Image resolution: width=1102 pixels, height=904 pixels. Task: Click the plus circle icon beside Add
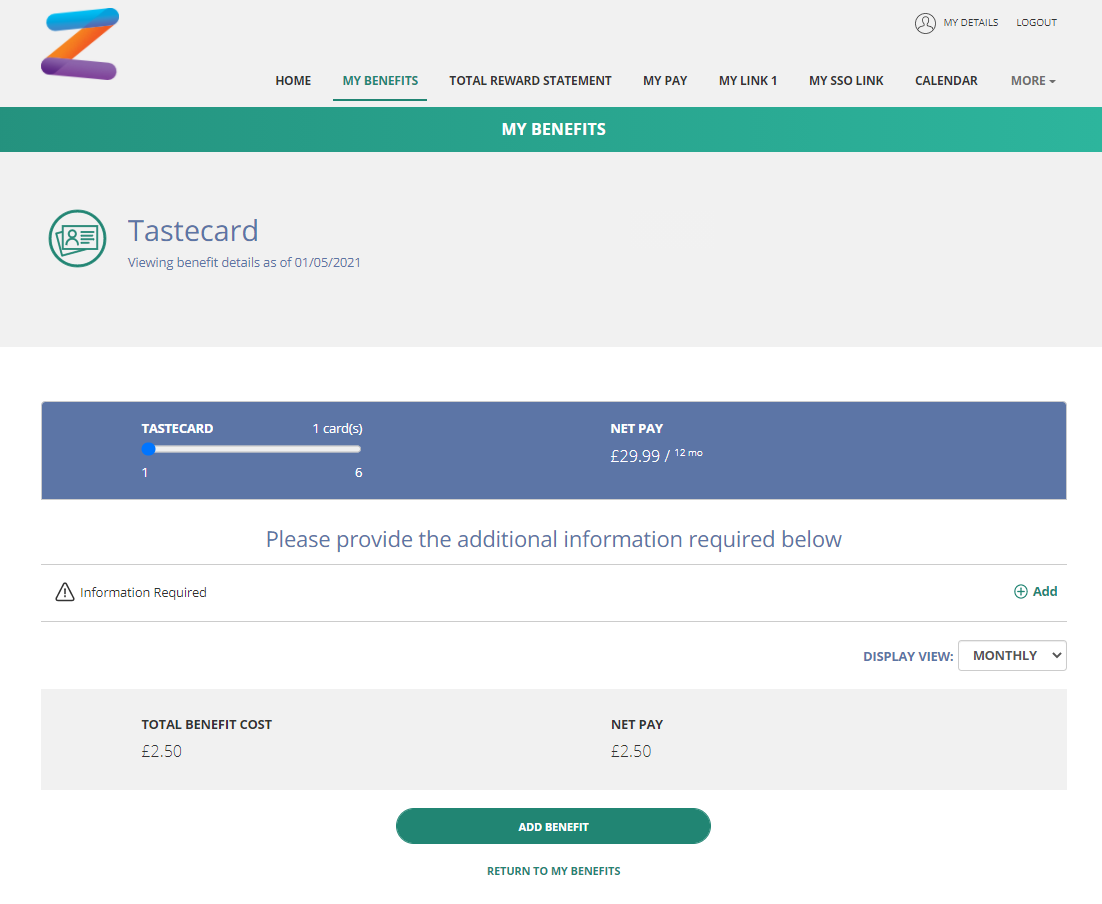tap(1020, 592)
